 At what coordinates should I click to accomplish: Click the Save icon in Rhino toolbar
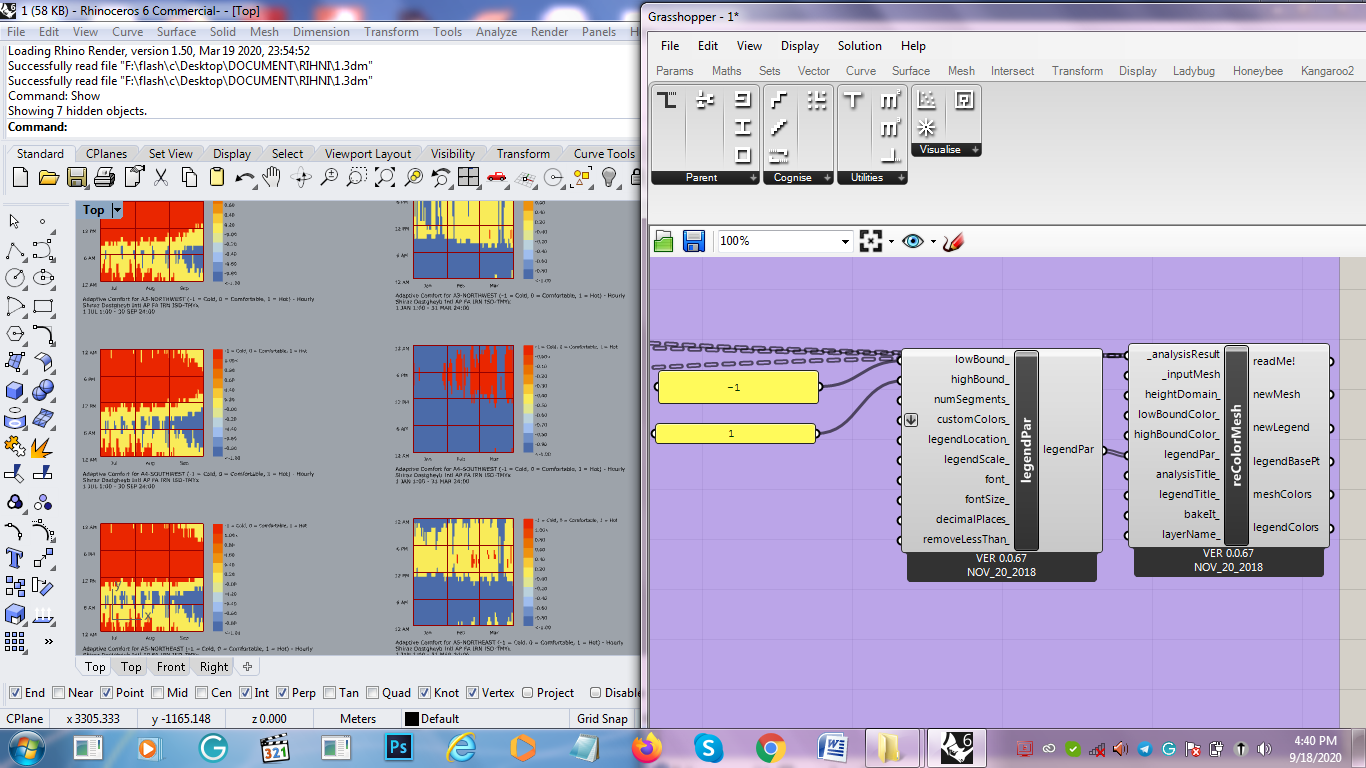pyautogui.click(x=77, y=178)
